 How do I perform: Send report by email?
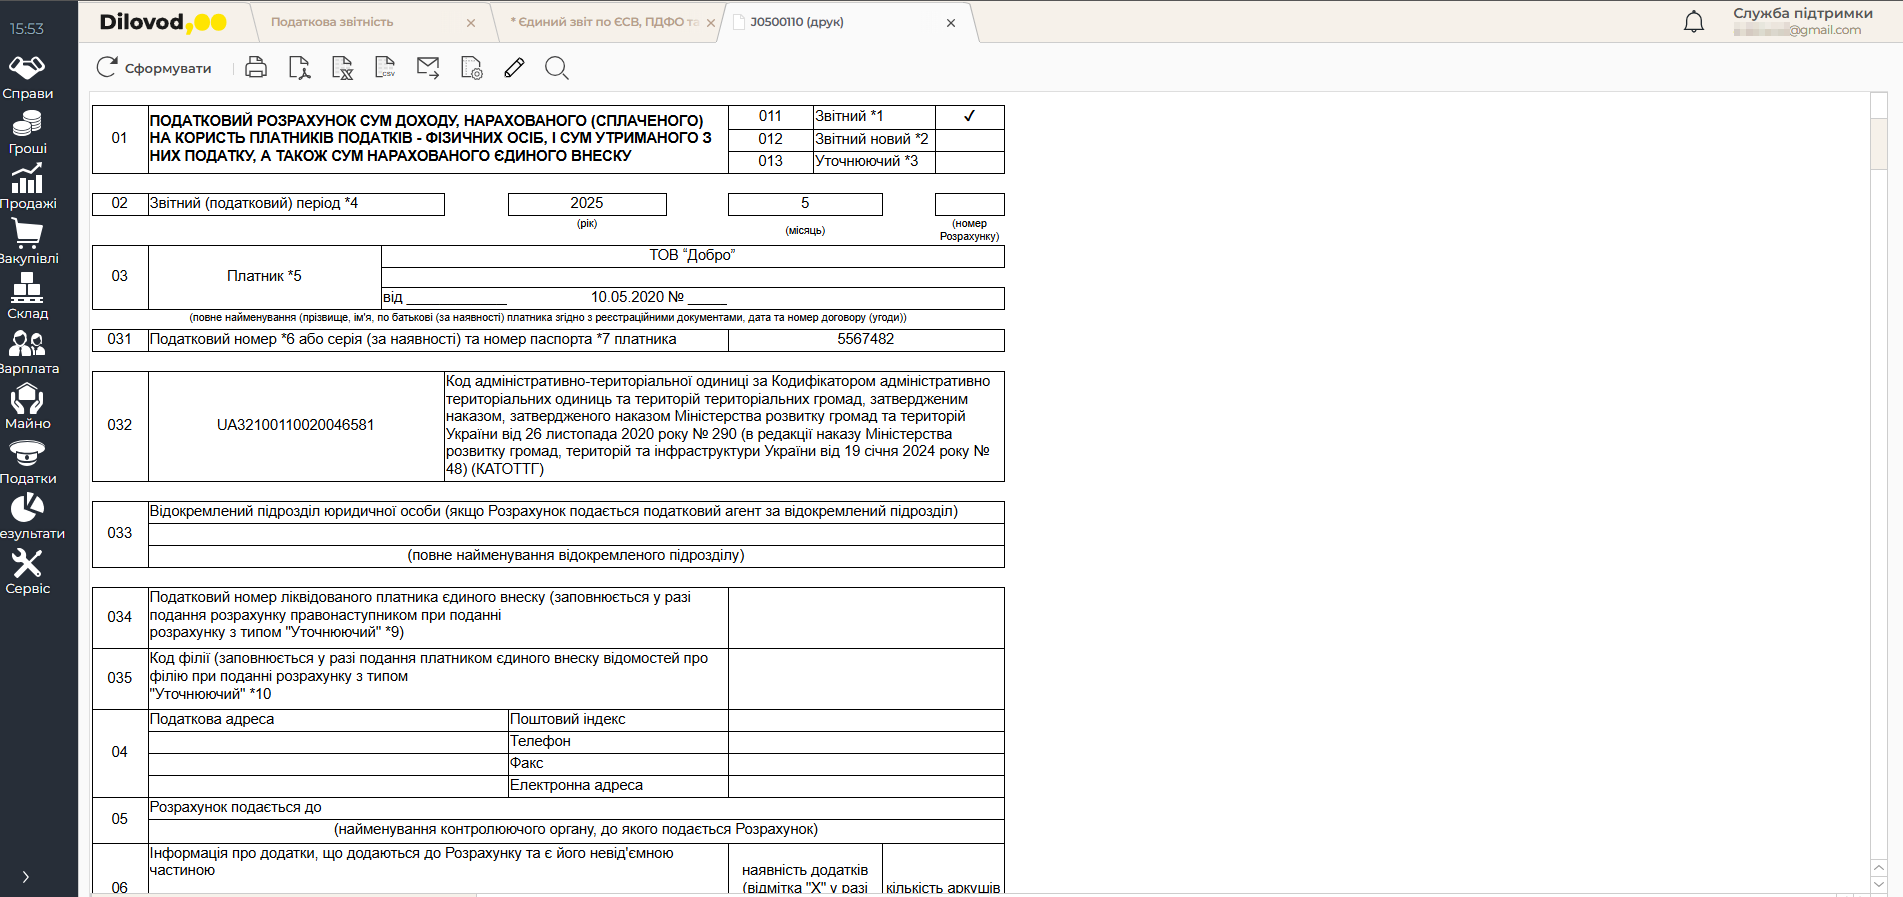pos(428,68)
